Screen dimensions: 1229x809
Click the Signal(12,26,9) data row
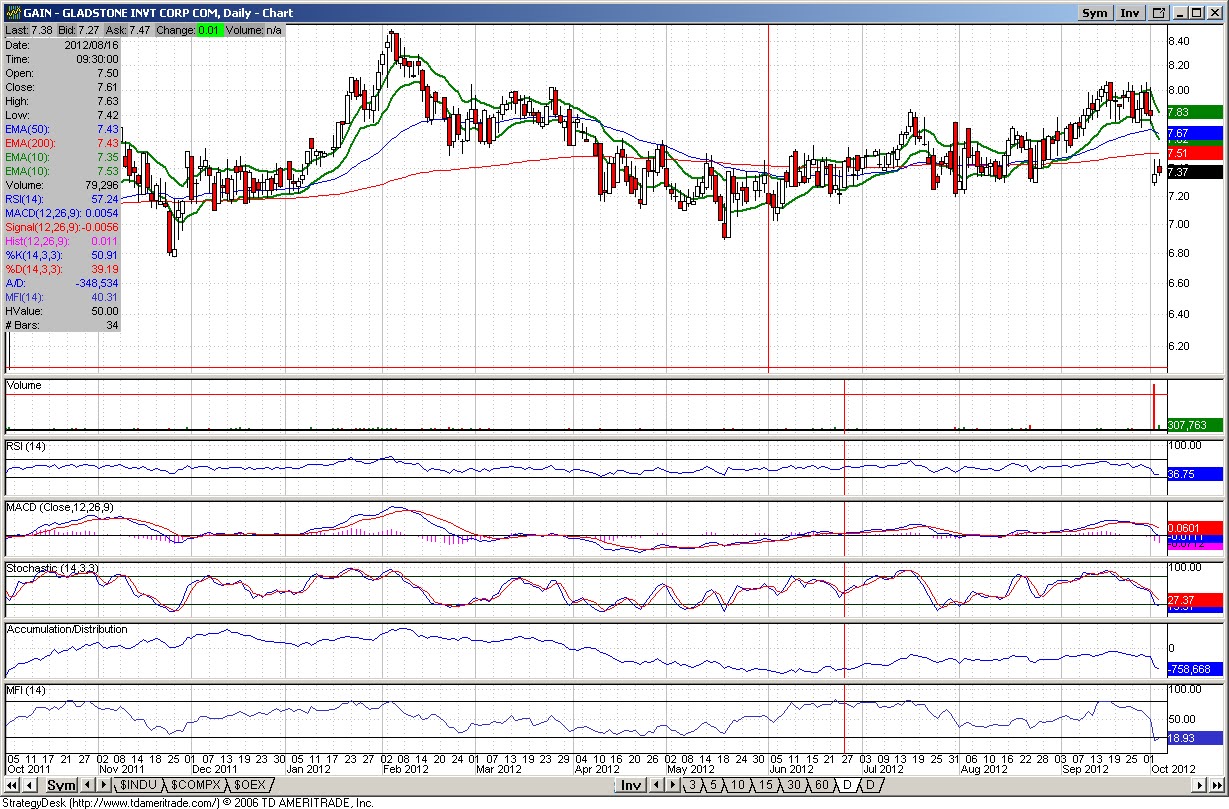(62, 227)
